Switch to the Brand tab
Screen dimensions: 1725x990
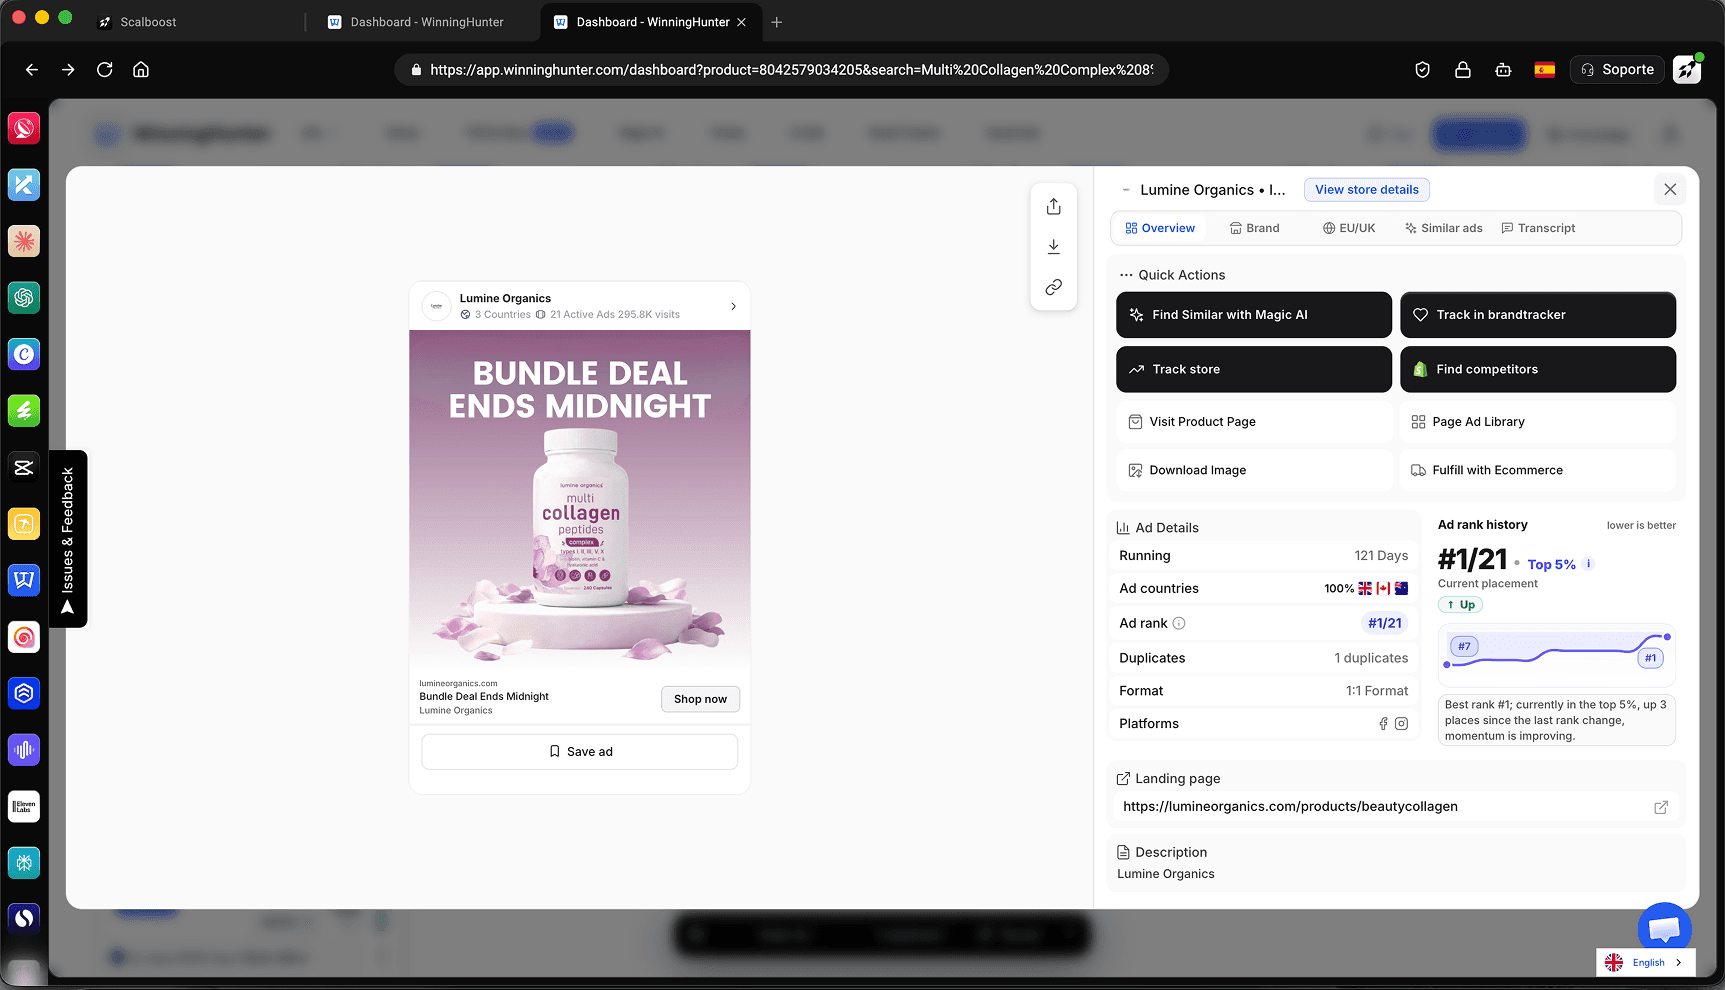tap(1254, 228)
